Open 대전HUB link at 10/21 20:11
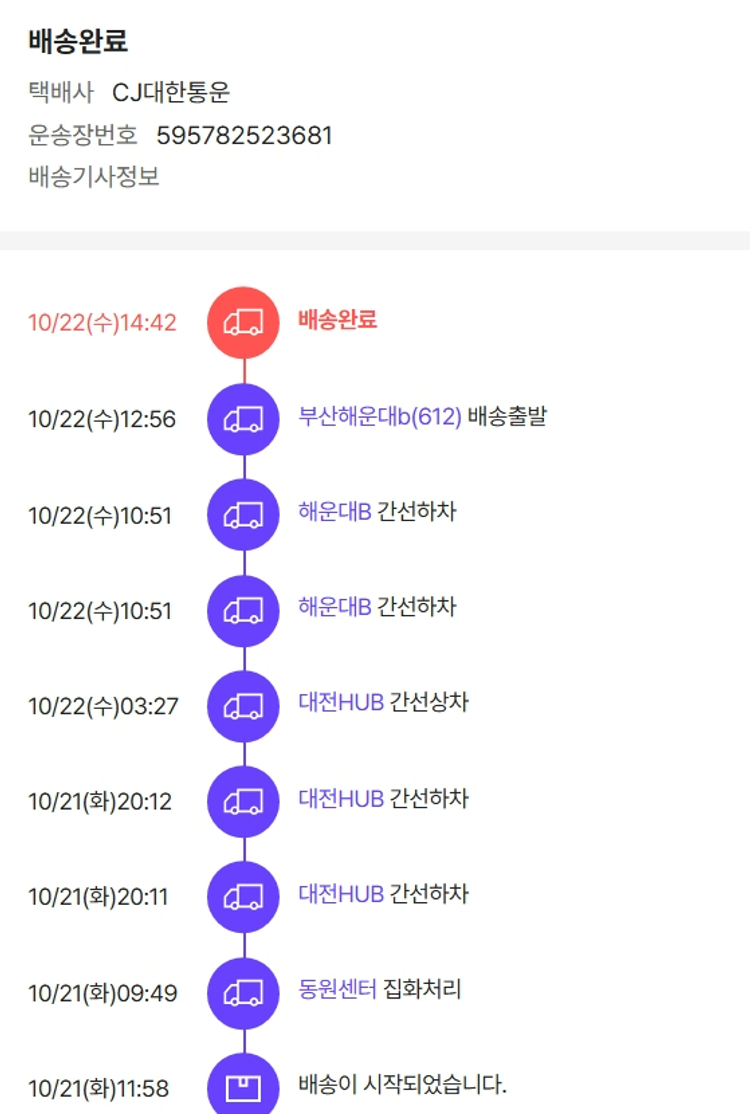The image size is (750, 1114). [x=341, y=893]
